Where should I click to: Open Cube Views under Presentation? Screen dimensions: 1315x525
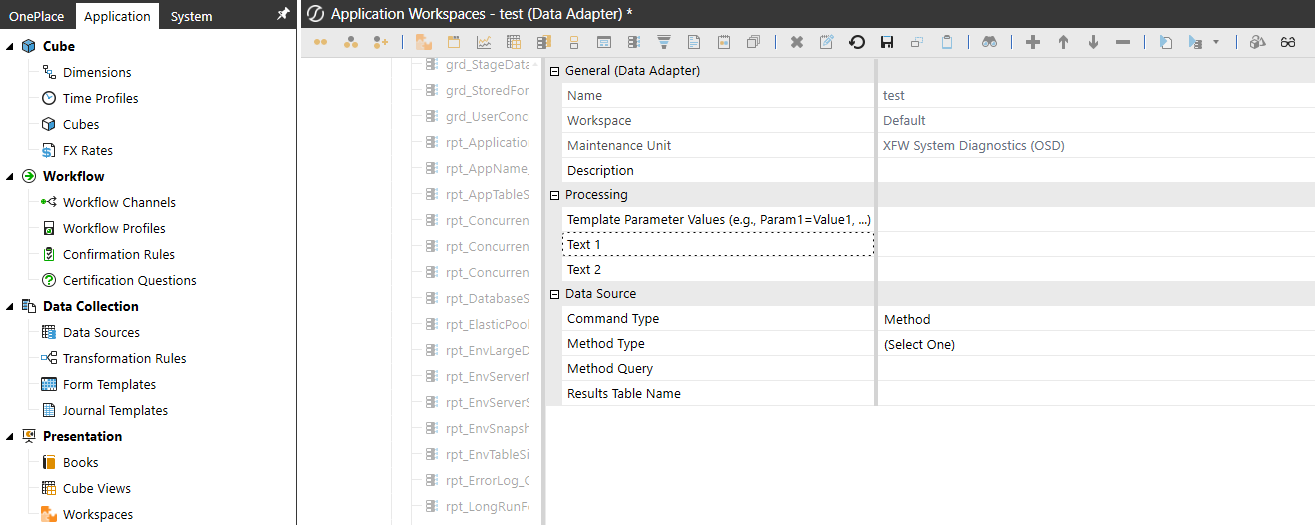[x=96, y=488]
